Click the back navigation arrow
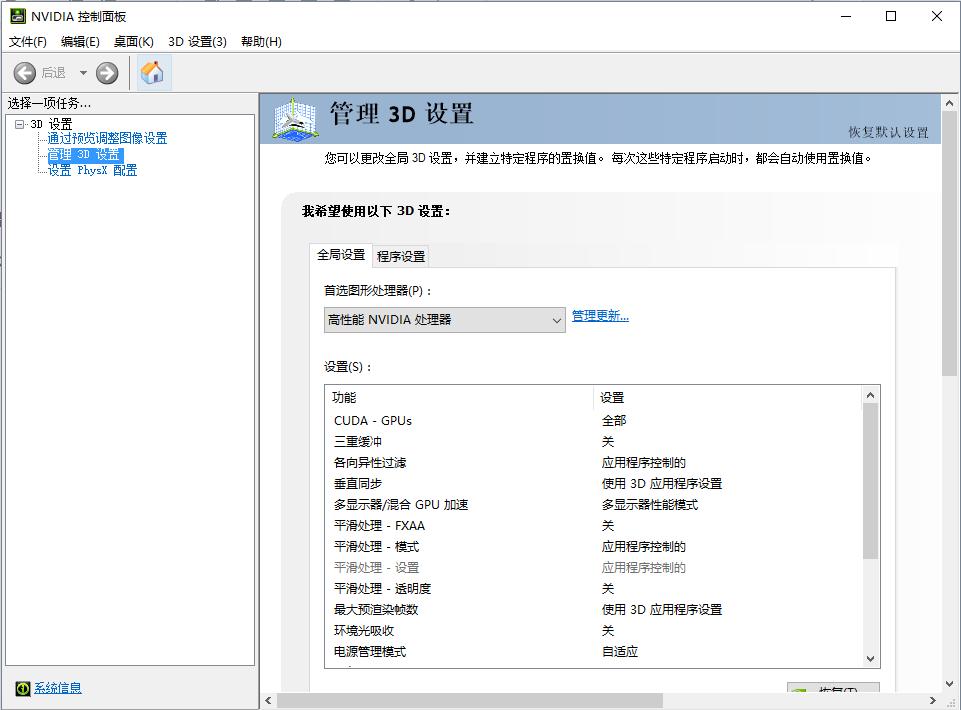The height and width of the screenshot is (710, 961). tap(24, 72)
